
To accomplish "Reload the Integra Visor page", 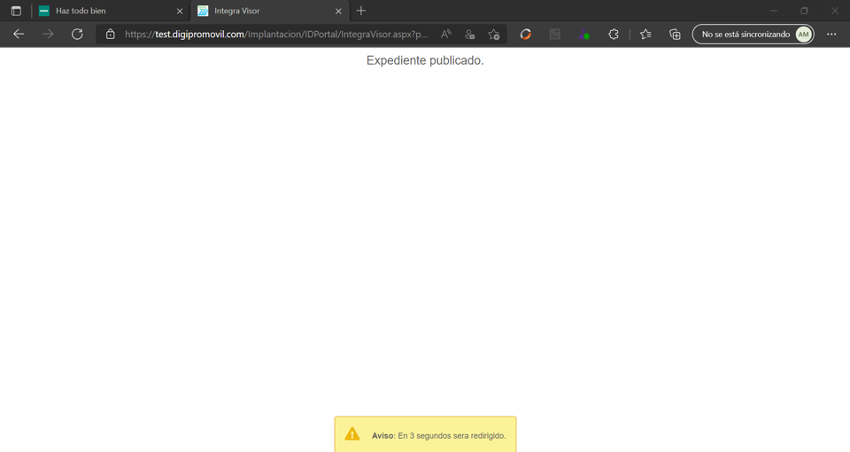I will 77,34.
